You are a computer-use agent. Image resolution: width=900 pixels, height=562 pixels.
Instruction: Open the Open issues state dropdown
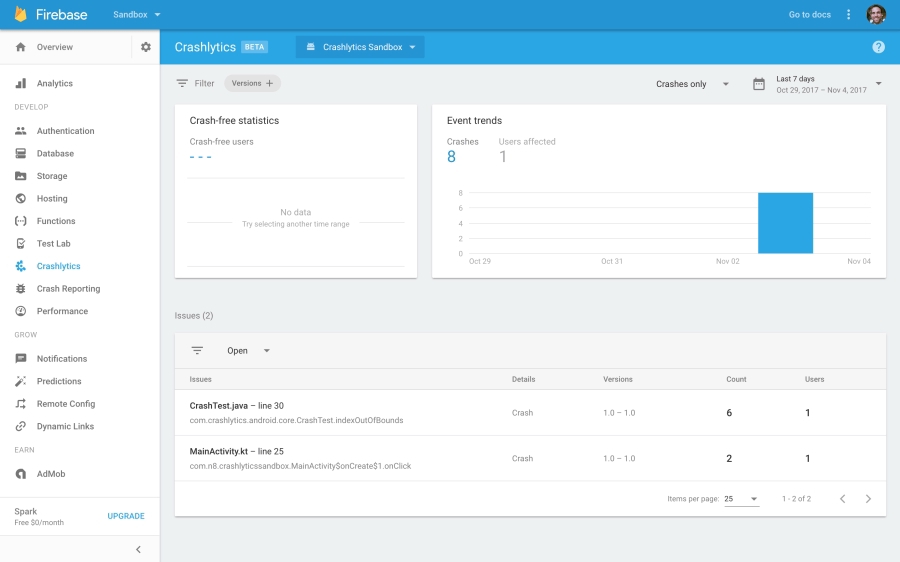(x=248, y=351)
